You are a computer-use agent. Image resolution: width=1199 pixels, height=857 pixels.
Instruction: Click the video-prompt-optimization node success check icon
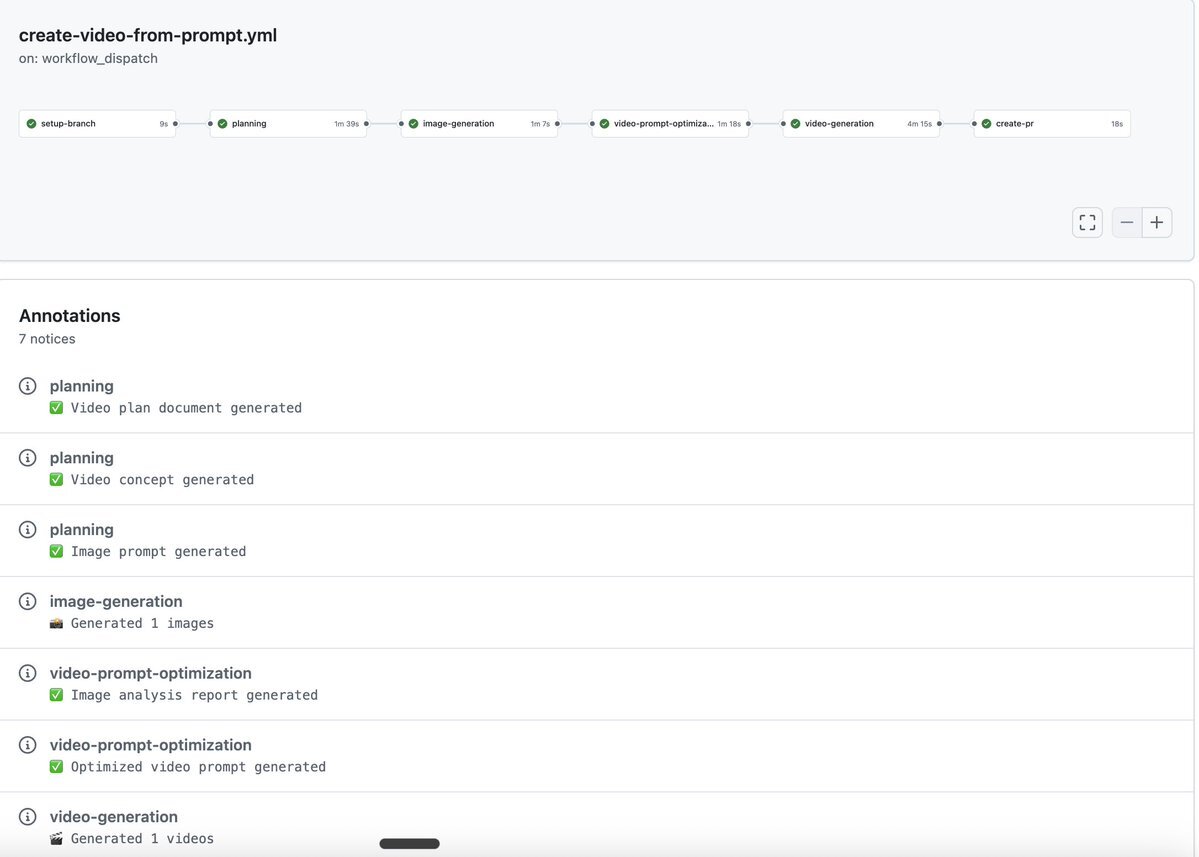tap(604, 124)
